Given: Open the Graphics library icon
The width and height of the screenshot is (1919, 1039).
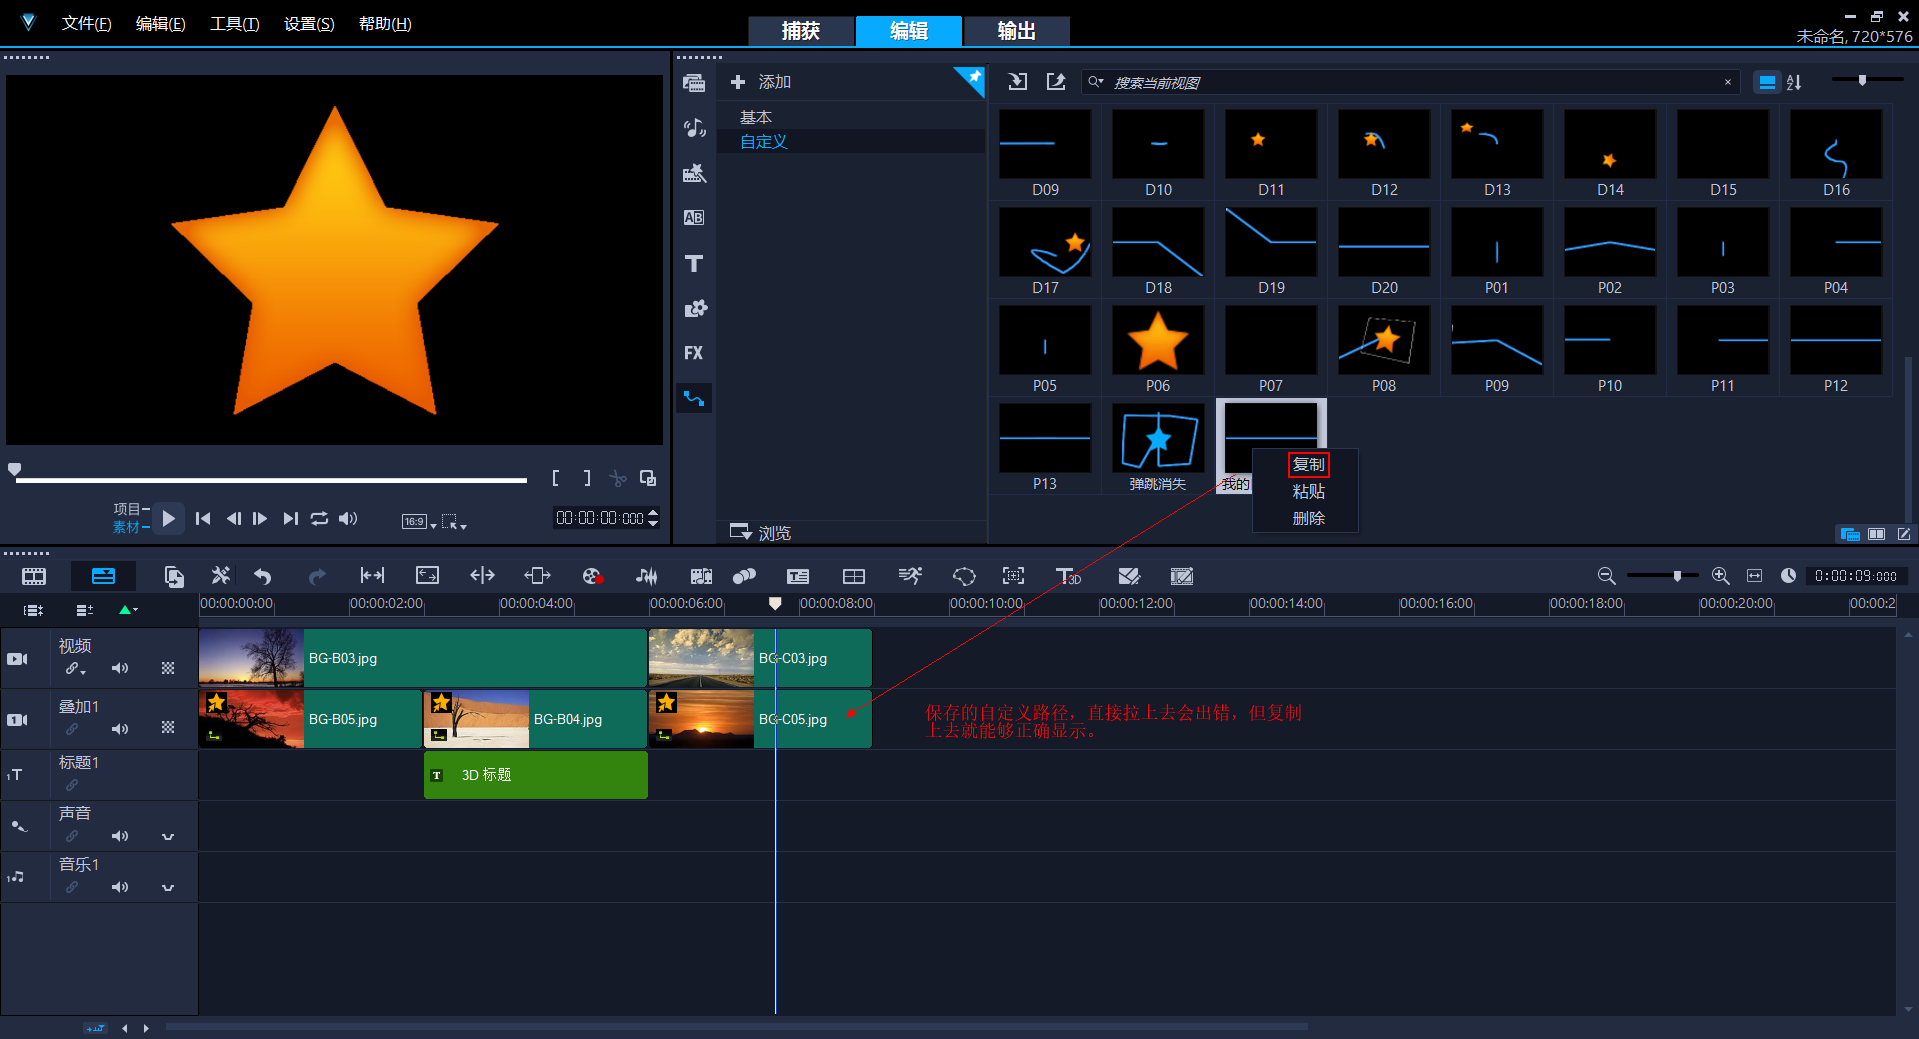Looking at the screenshot, I should pyautogui.click(x=694, y=308).
